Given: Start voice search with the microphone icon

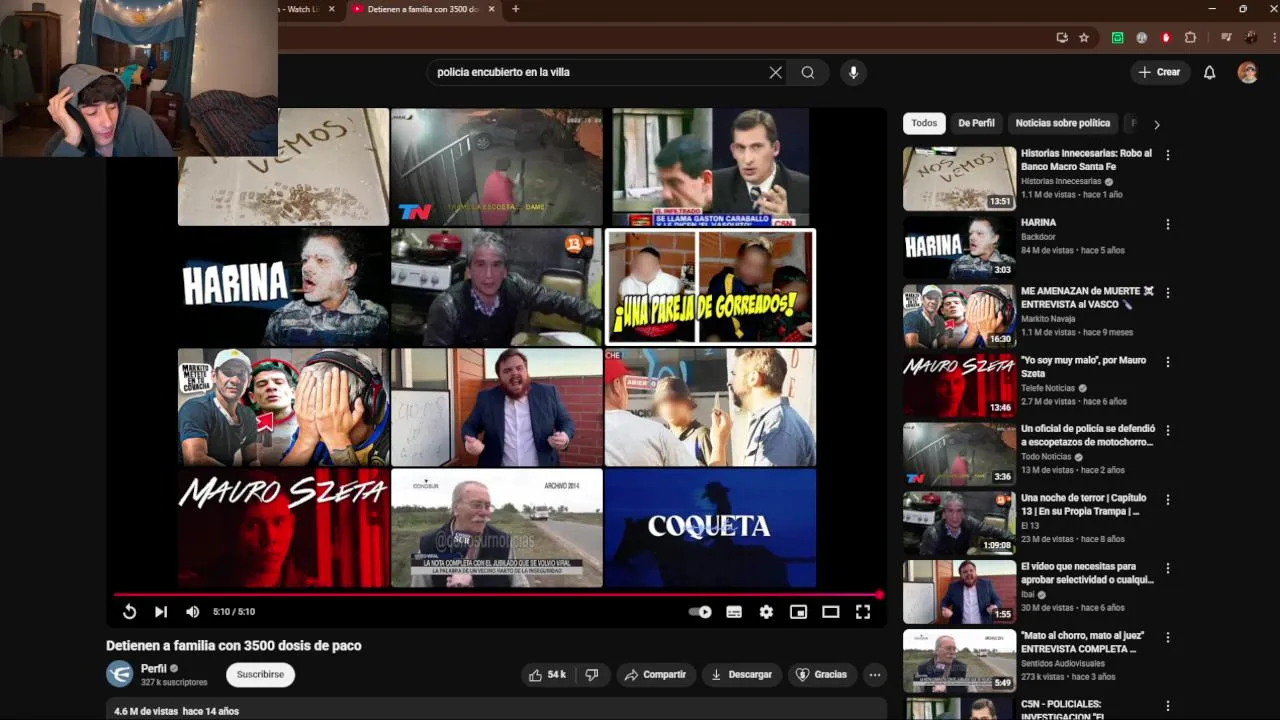Looking at the screenshot, I should pyautogui.click(x=853, y=72).
